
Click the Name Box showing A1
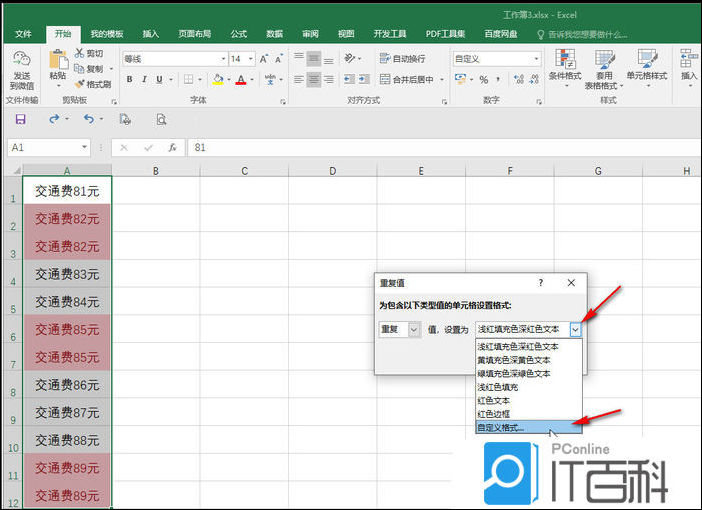(45, 147)
